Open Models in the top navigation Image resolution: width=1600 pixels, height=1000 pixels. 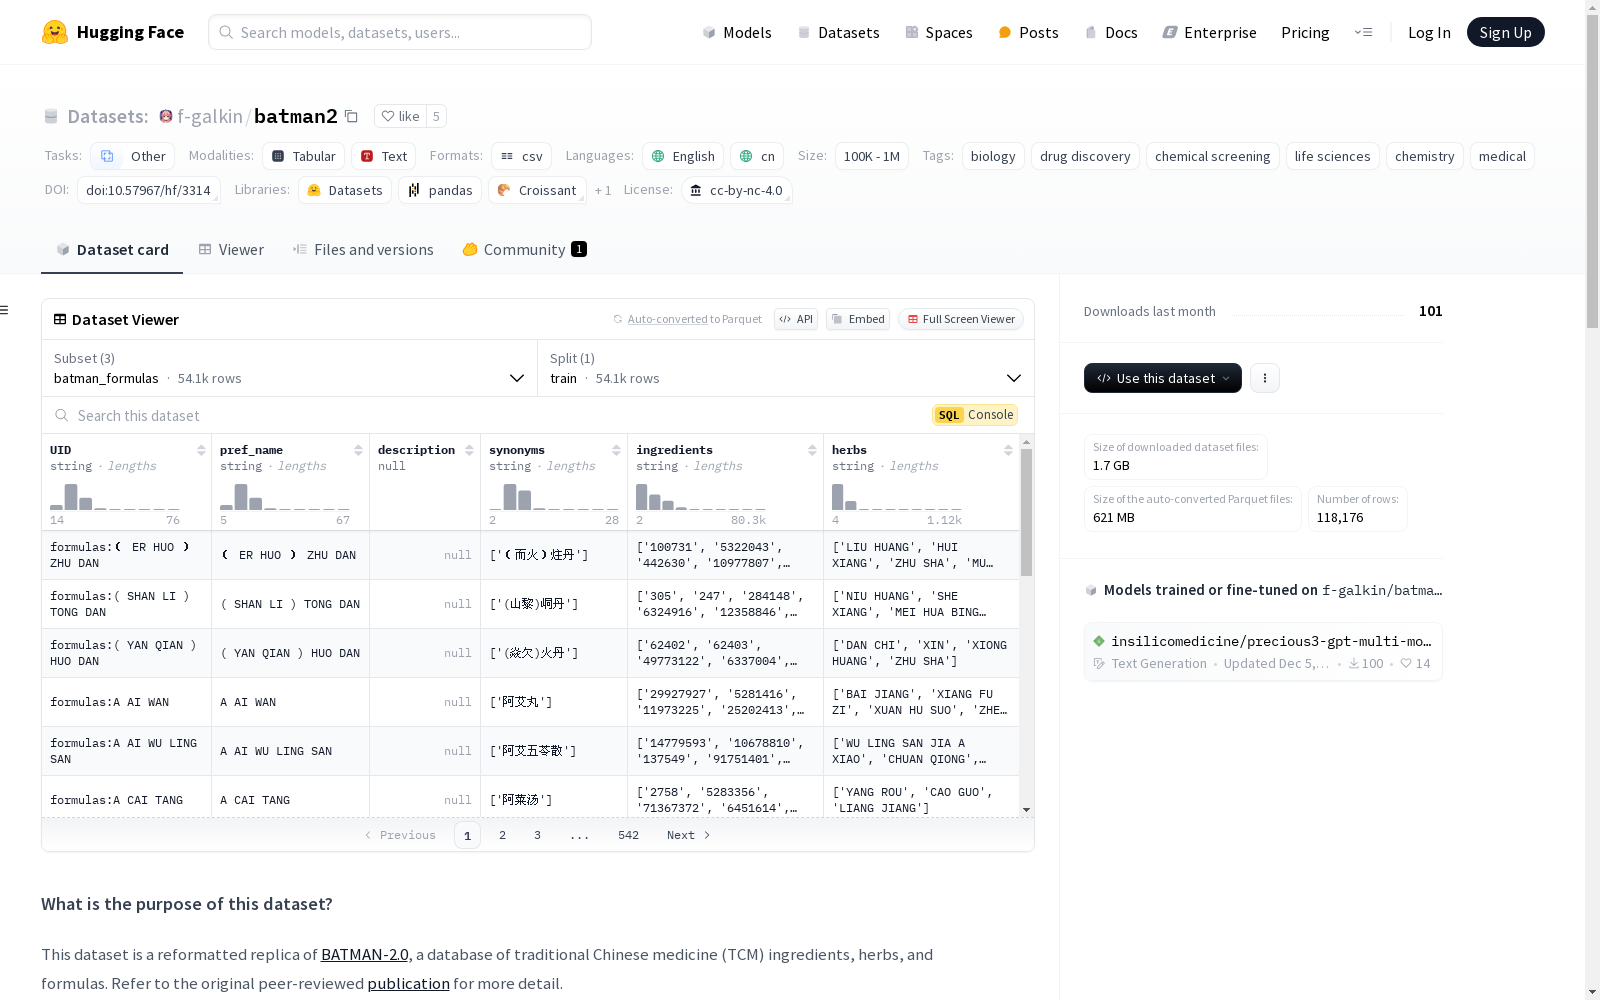[737, 32]
